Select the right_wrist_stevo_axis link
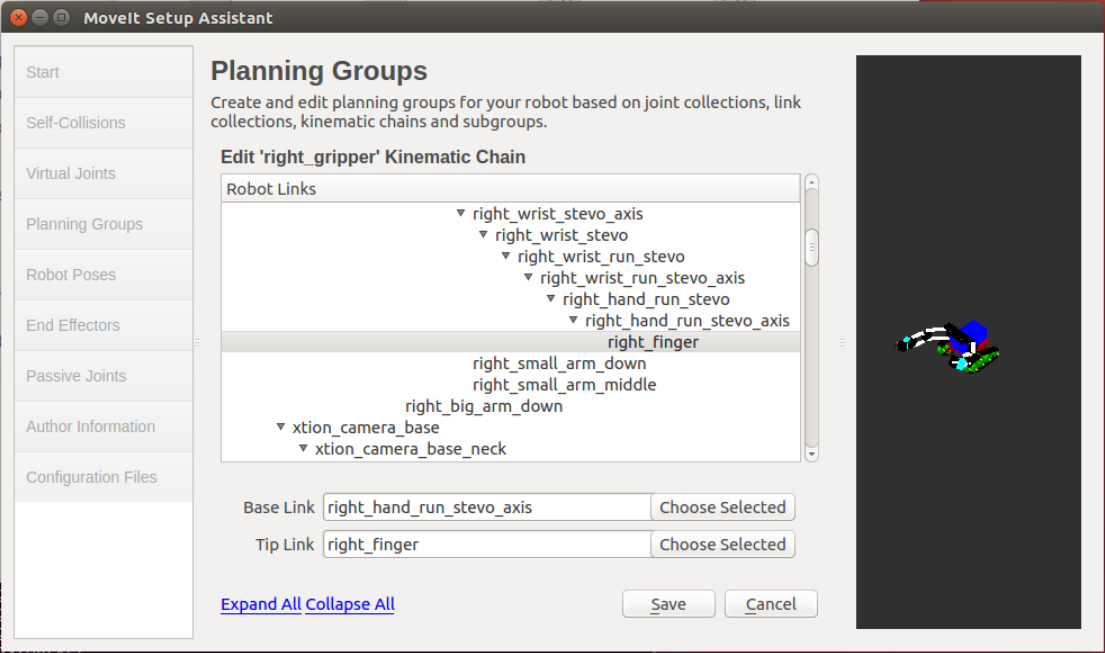 click(x=558, y=213)
